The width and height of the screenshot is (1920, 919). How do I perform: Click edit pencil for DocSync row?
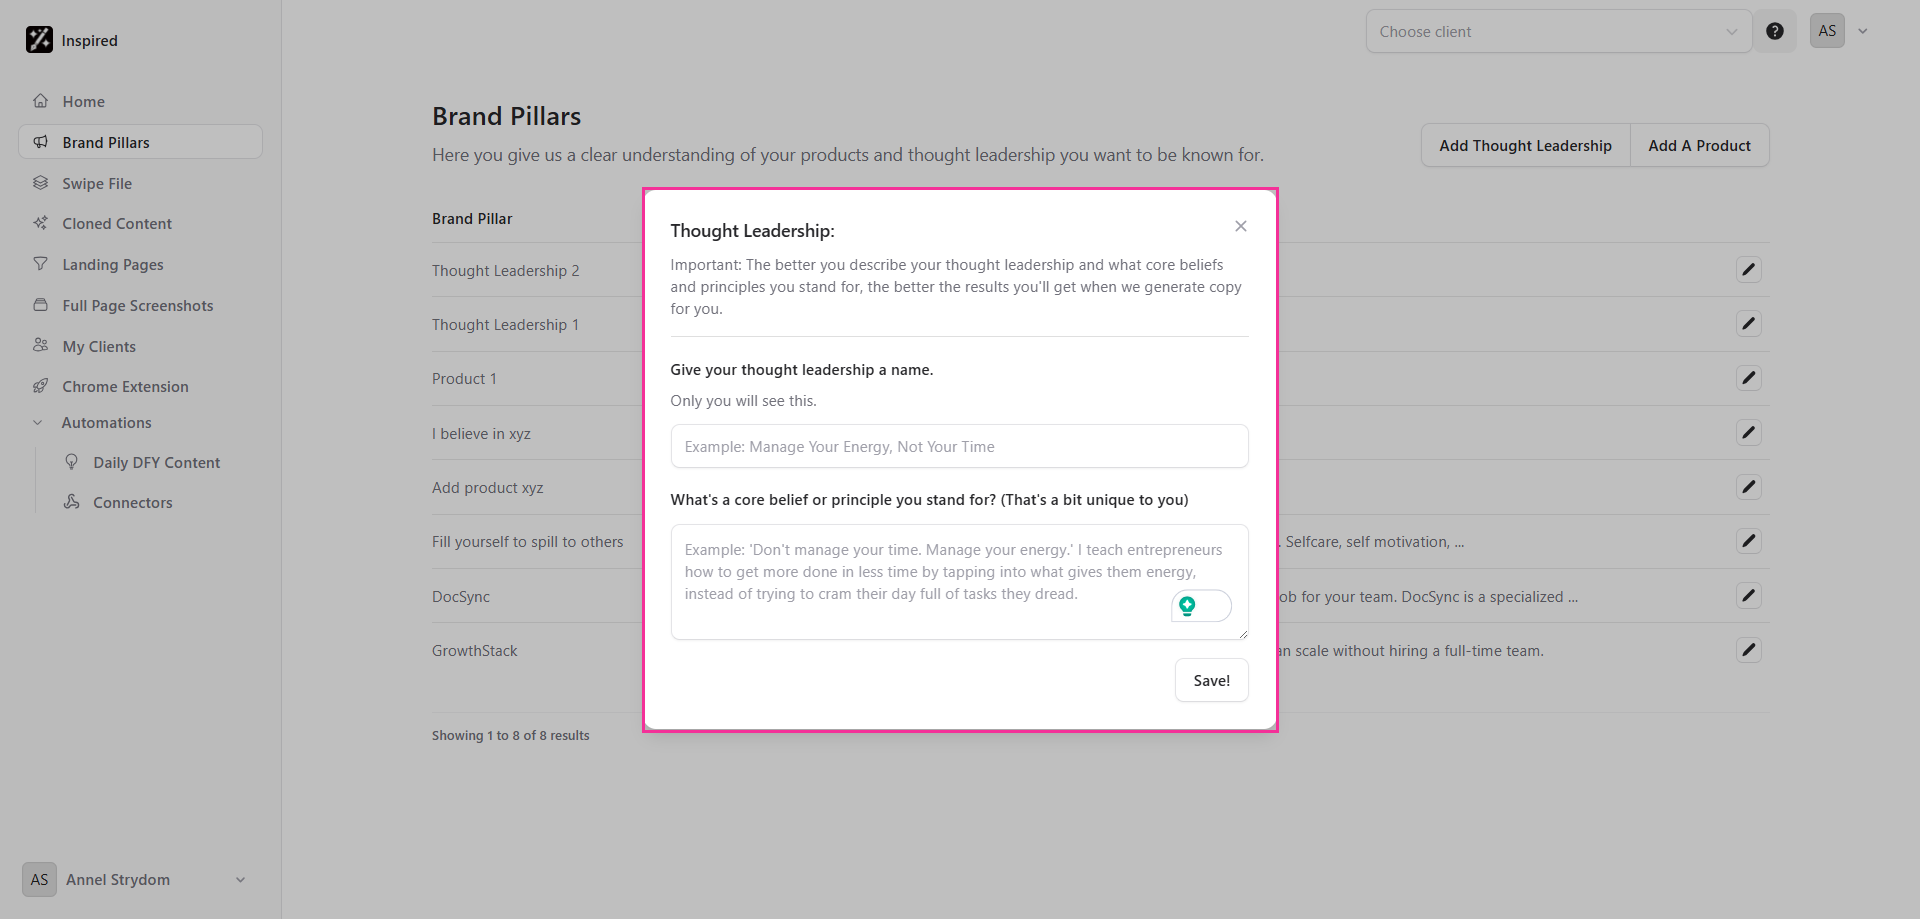pyautogui.click(x=1748, y=596)
